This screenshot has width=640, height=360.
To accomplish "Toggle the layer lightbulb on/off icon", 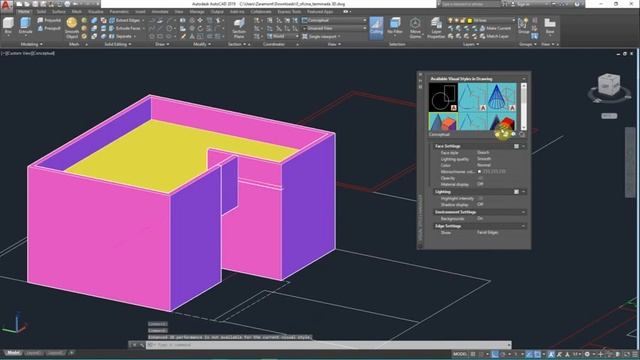I will [x=451, y=20].
